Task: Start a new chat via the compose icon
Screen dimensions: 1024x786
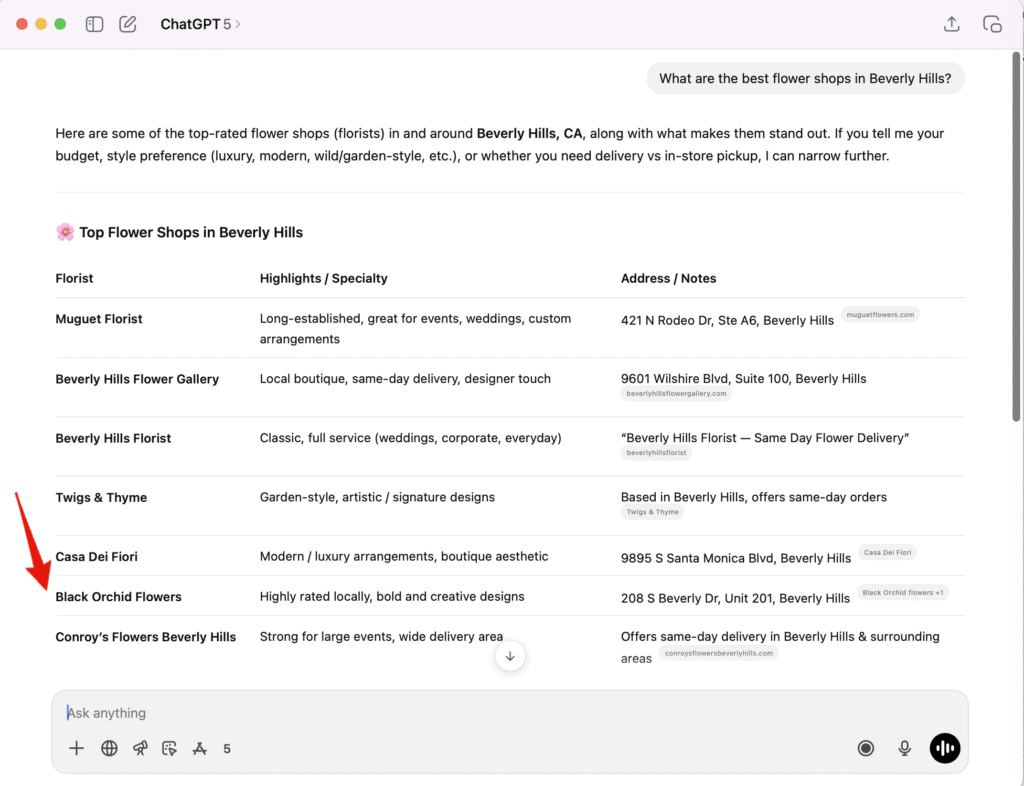Action: click(127, 23)
